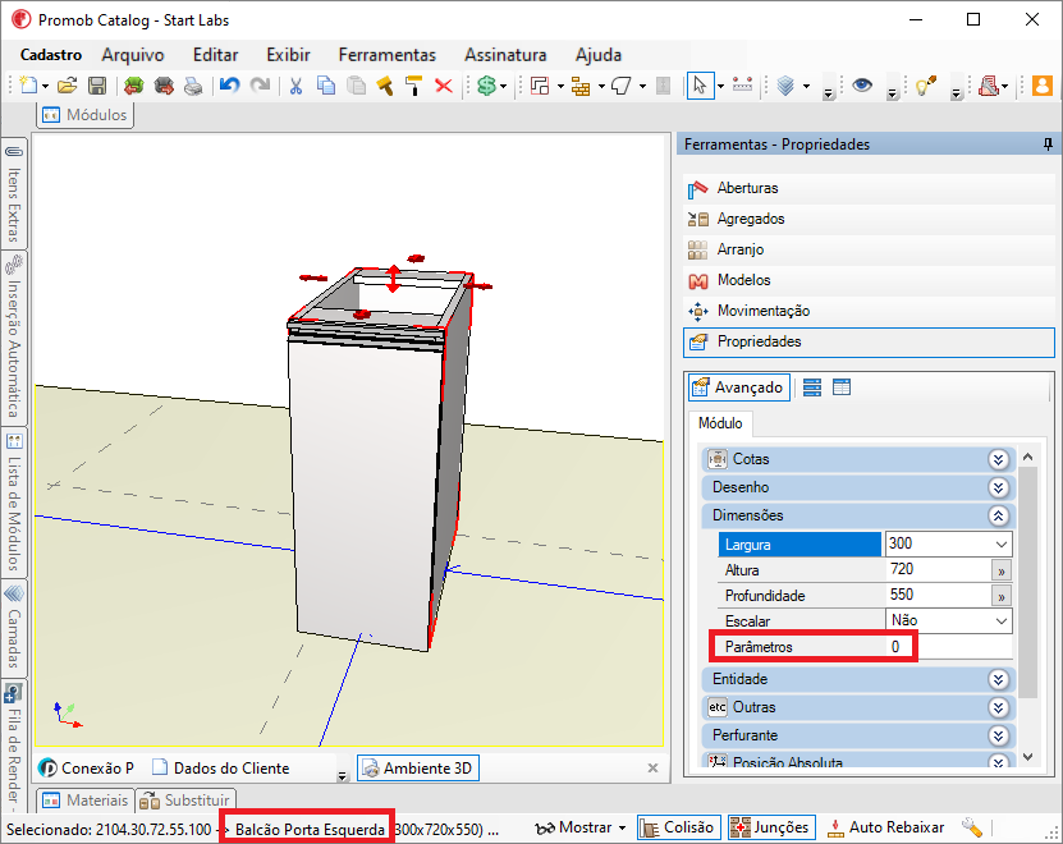Screen dimensions: 1063x844
Task: Toggle the Colisão option
Action: [x=677, y=827]
